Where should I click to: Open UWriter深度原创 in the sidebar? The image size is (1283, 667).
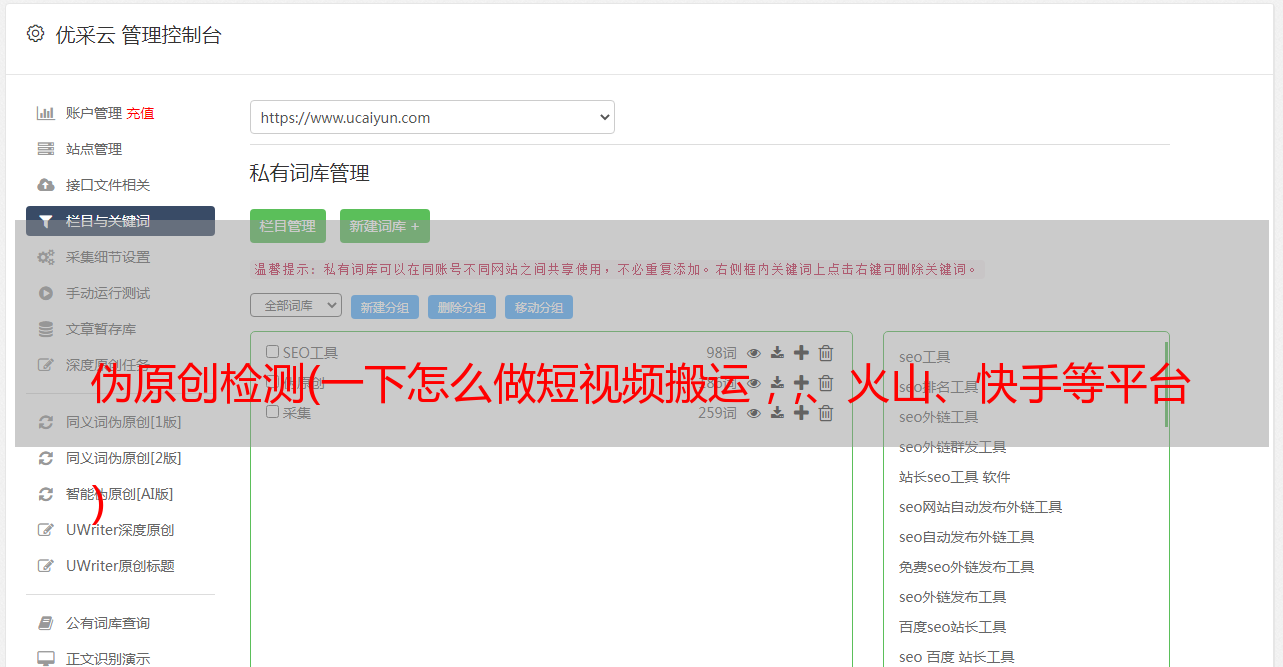tap(120, 530)
